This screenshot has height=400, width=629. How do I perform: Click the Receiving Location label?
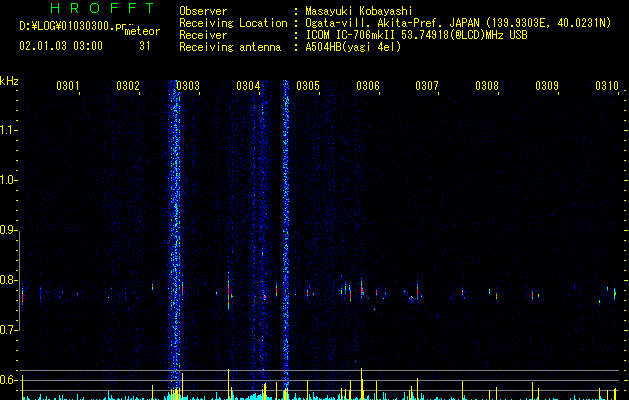(x=233, y=23)
